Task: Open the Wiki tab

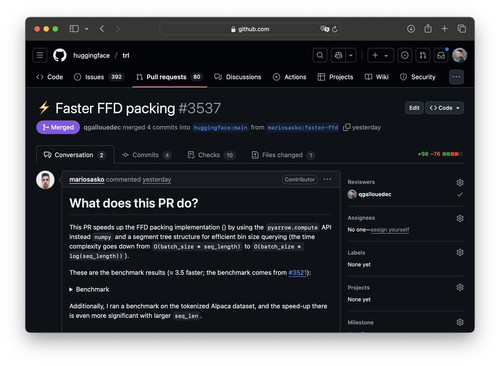Action: (377, 77)
